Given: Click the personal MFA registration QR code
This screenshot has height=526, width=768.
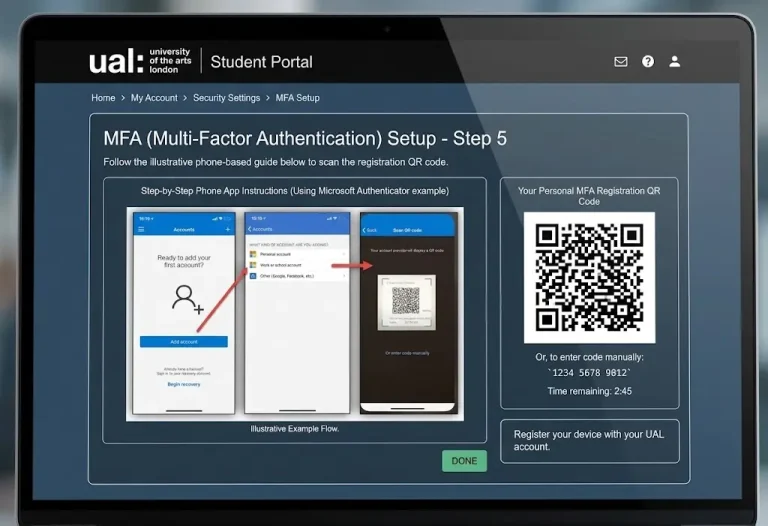Looking at the screenshot, I should tap(589, 277).
